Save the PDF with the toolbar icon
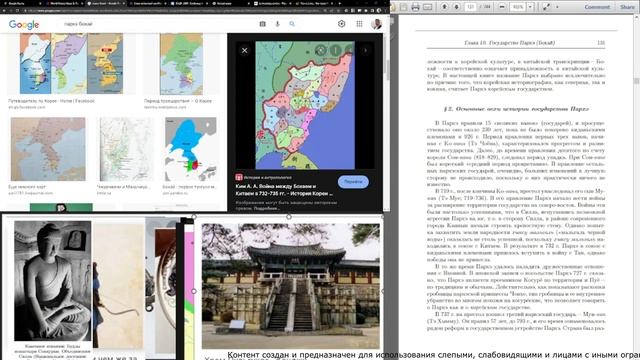Viewport: 640px width, 360px height. 403,7
